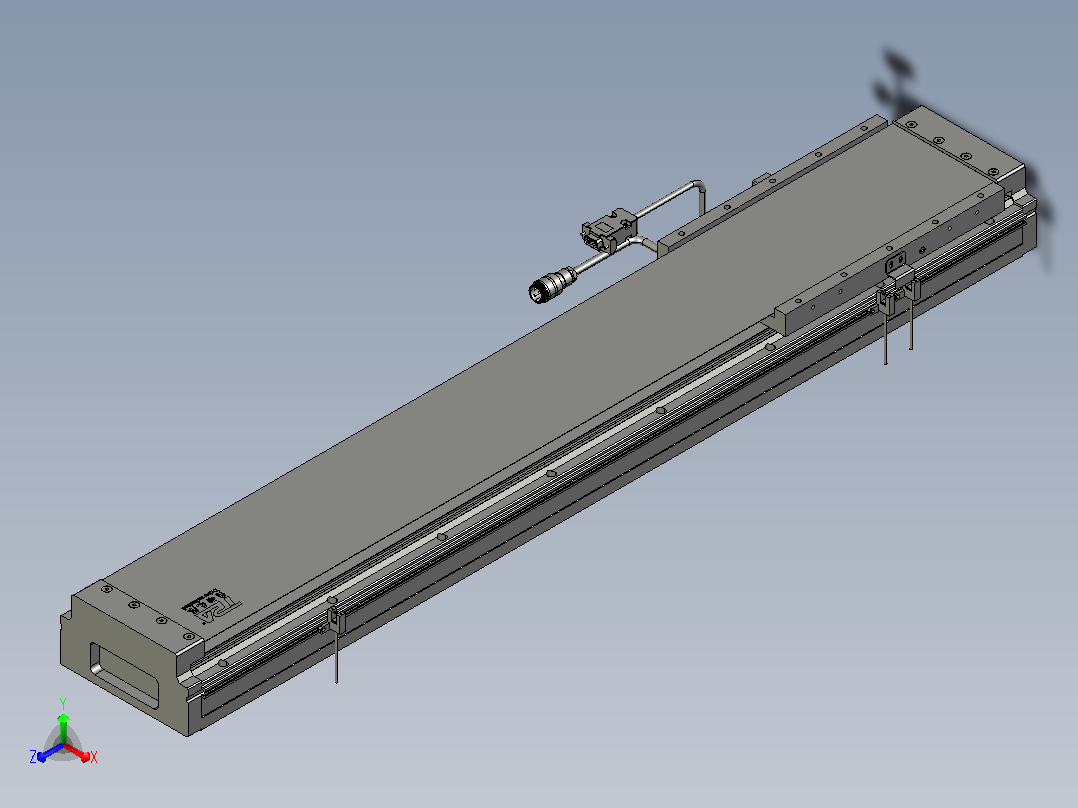This screenshot has width=1078, height=808.
Task: Click the lone sensor bracket near front end
Action: coord(335,620)
